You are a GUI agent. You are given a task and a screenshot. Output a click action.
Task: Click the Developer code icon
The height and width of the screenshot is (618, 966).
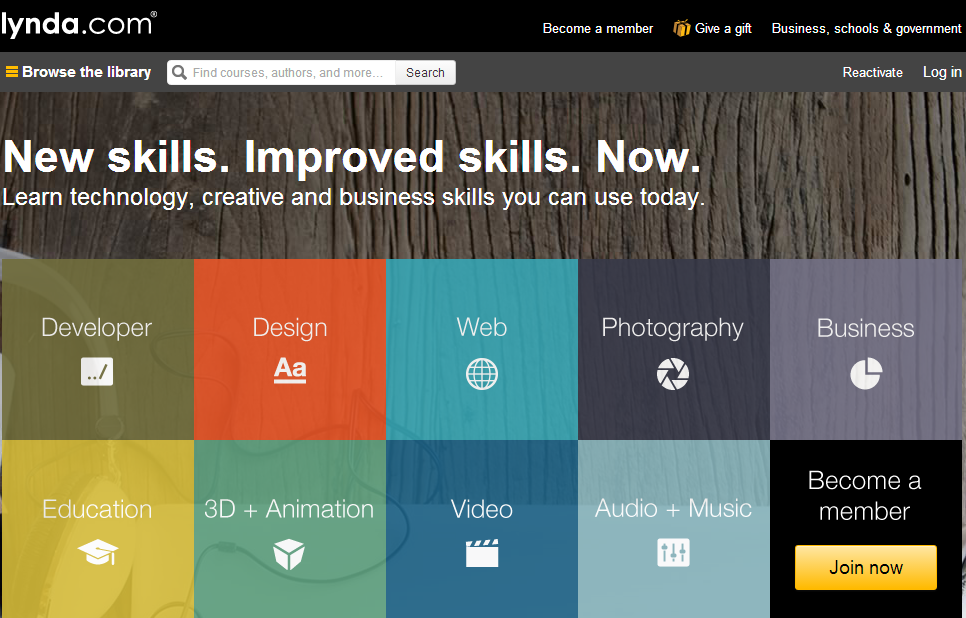[97, 372]
